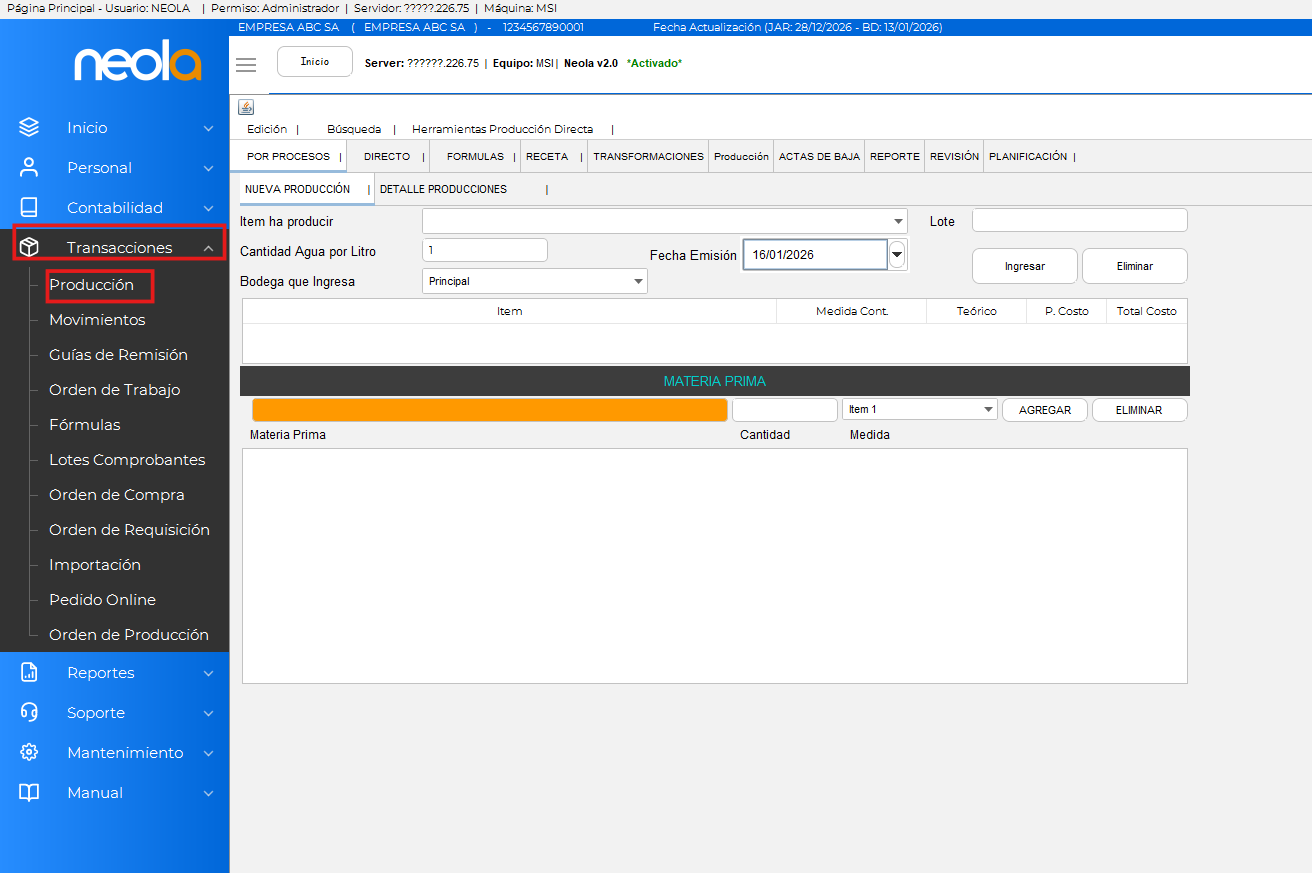The width and height of the screenshot is (1312, 873).
Task: Click the Contabilidad book icon
Action: coord(29,208)
